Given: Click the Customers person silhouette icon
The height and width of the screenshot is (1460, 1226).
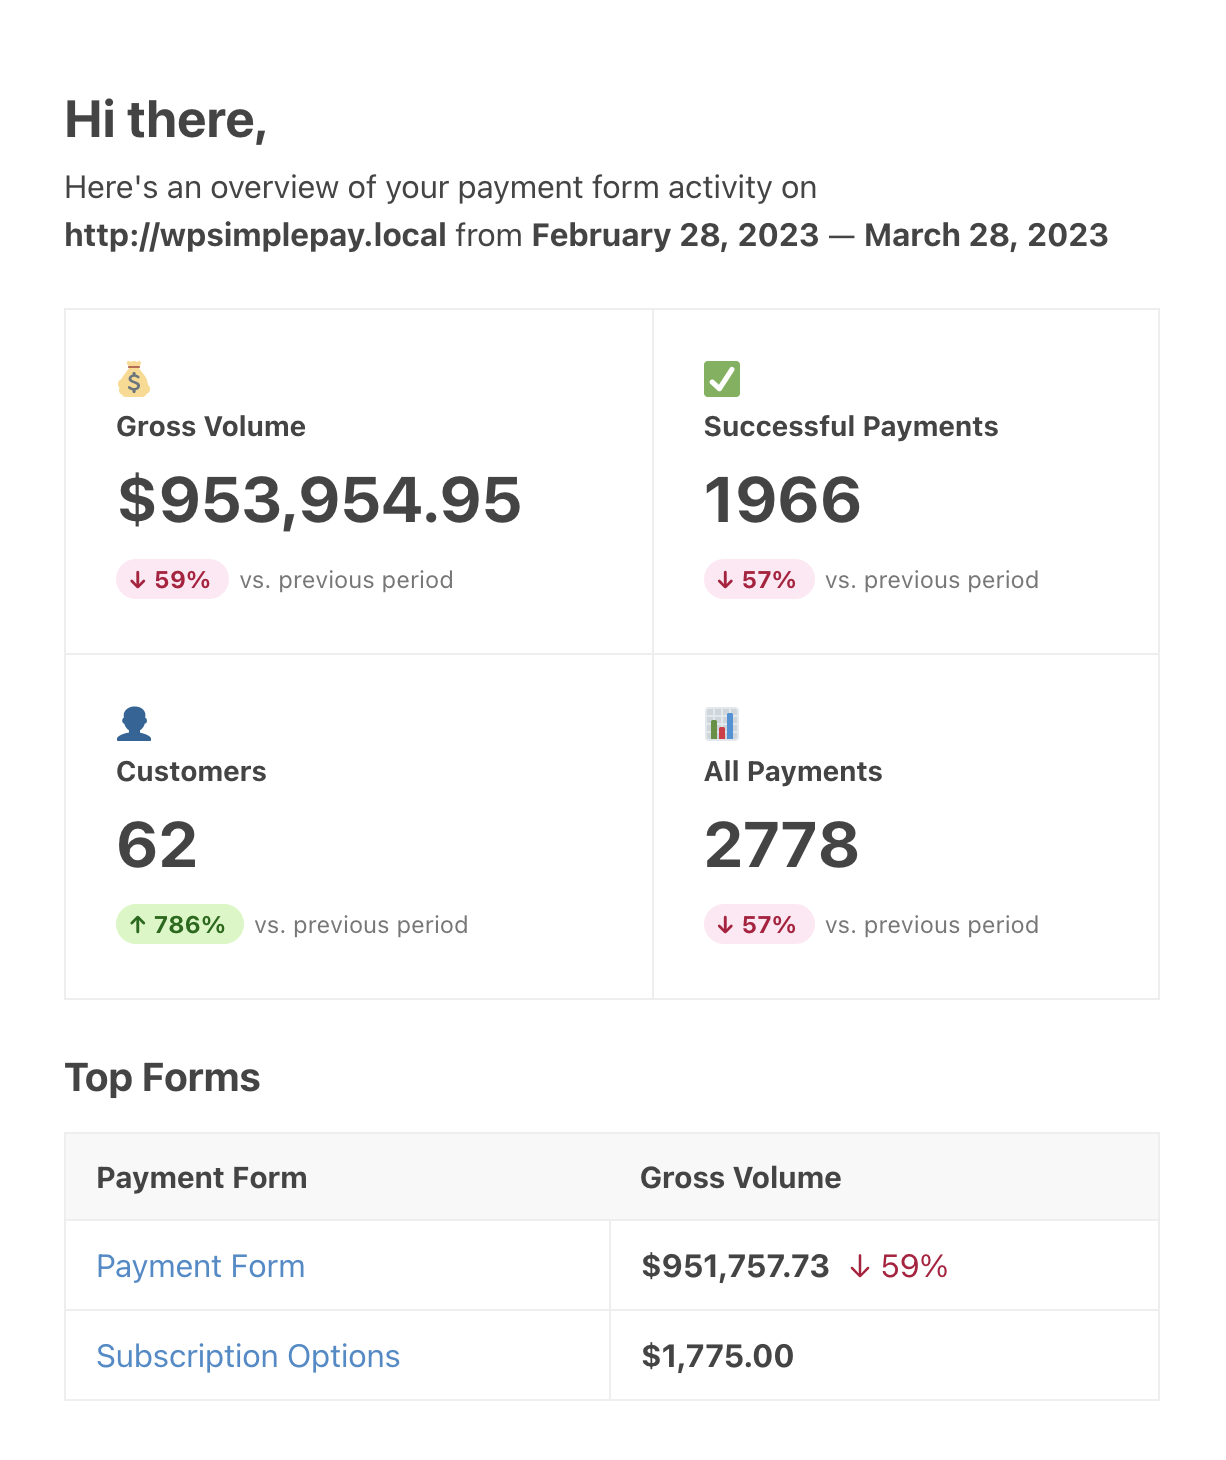Looking at the screenshot, I should pyautogui.click(x=133, y=724).
